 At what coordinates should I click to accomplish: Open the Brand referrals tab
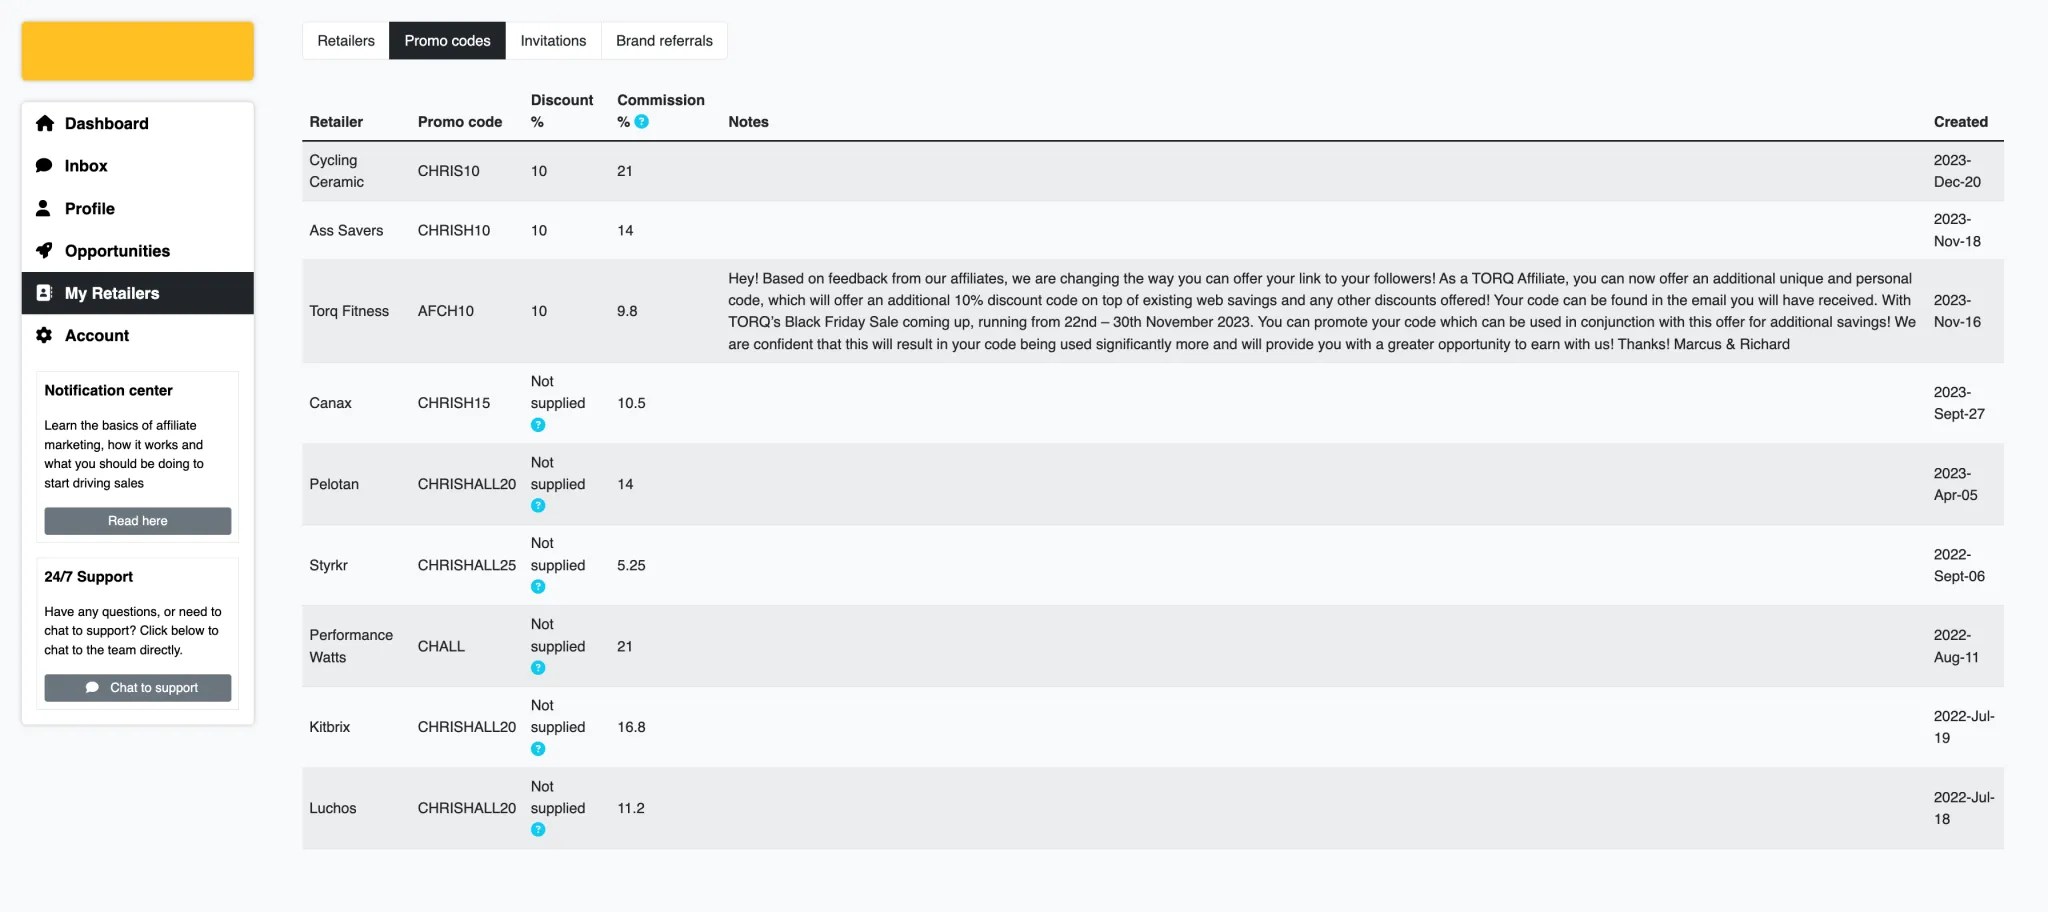coord(664,41)
